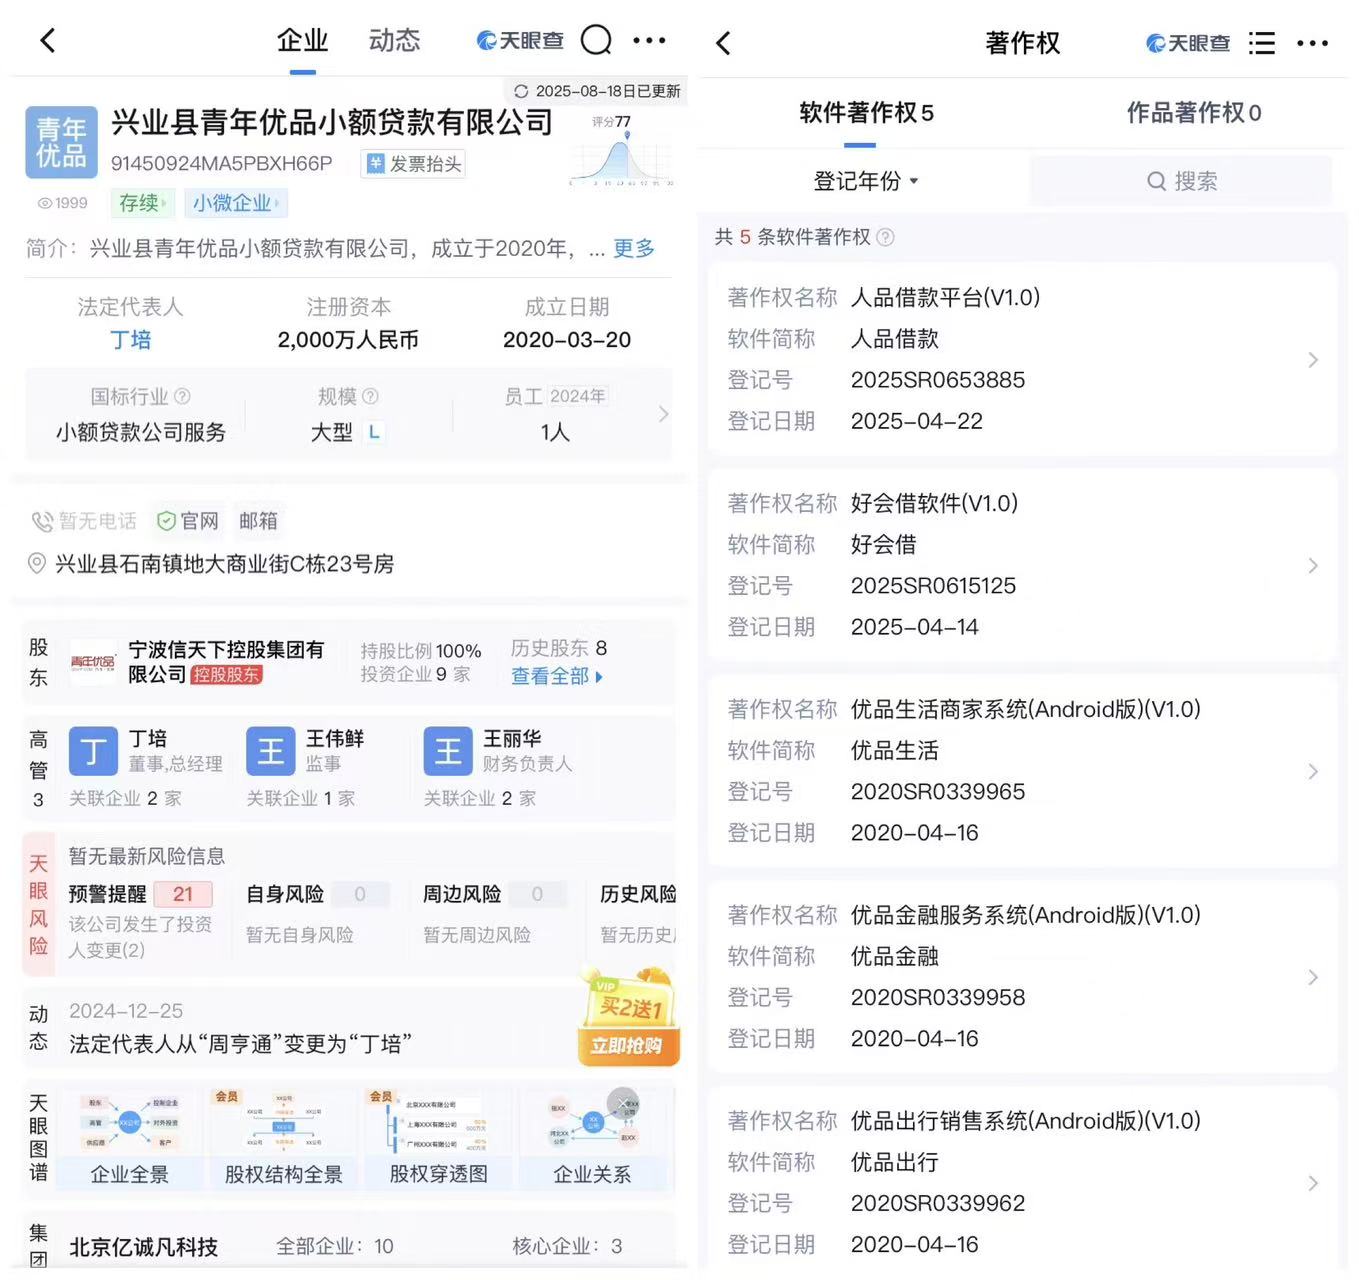This screenshot has width=1359, height=1280.
Task: Open more options on the 著作权 page
Action: click(1312, 43)
